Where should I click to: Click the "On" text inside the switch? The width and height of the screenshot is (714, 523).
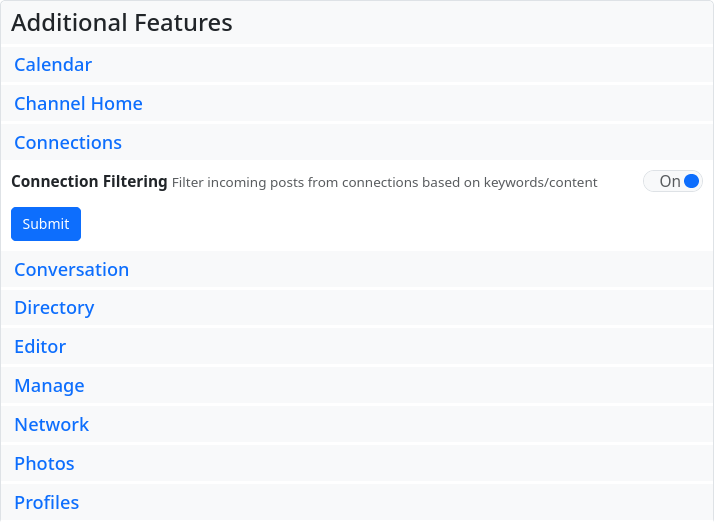pos(669,181)
